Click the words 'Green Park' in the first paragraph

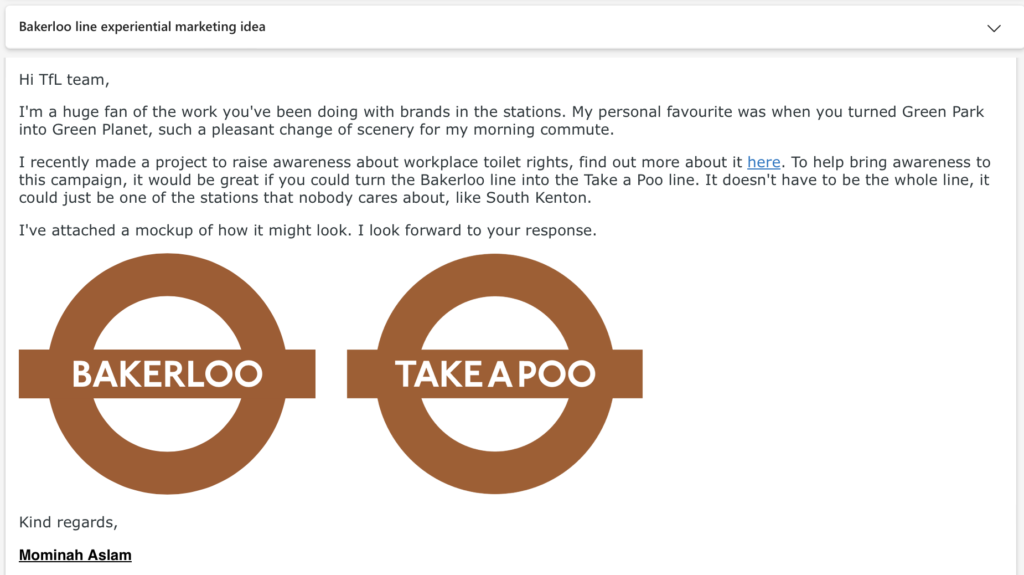tap(943, 112)
